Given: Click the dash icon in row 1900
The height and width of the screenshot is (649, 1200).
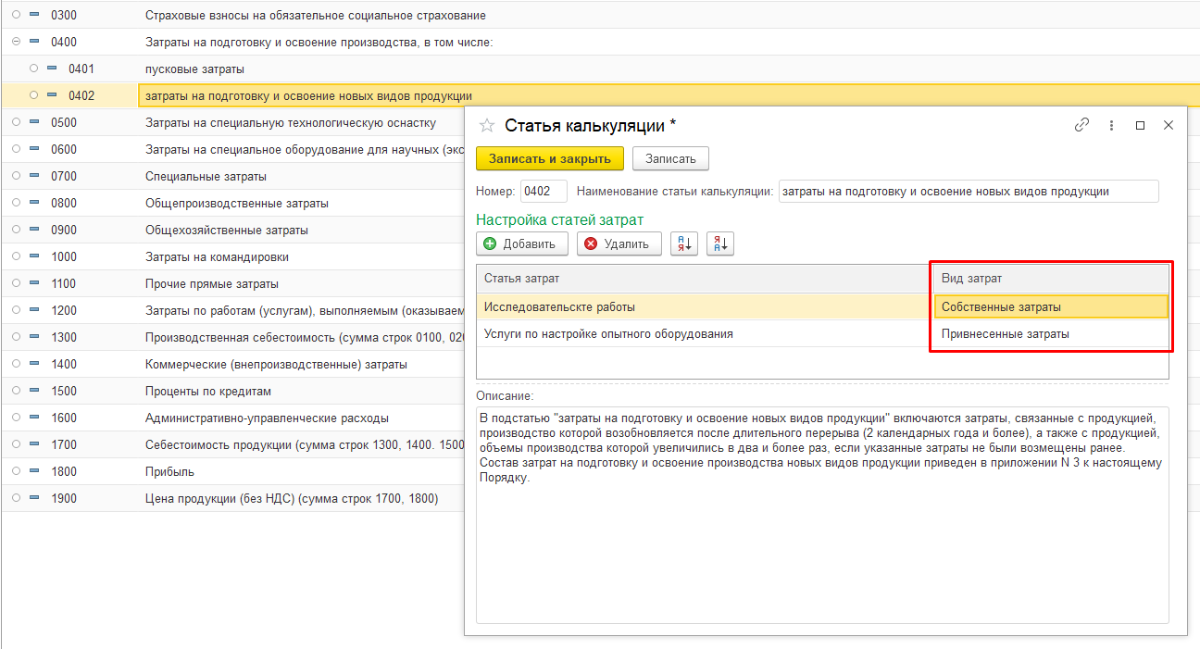Looking at the screenshot, I should [34, 498].
